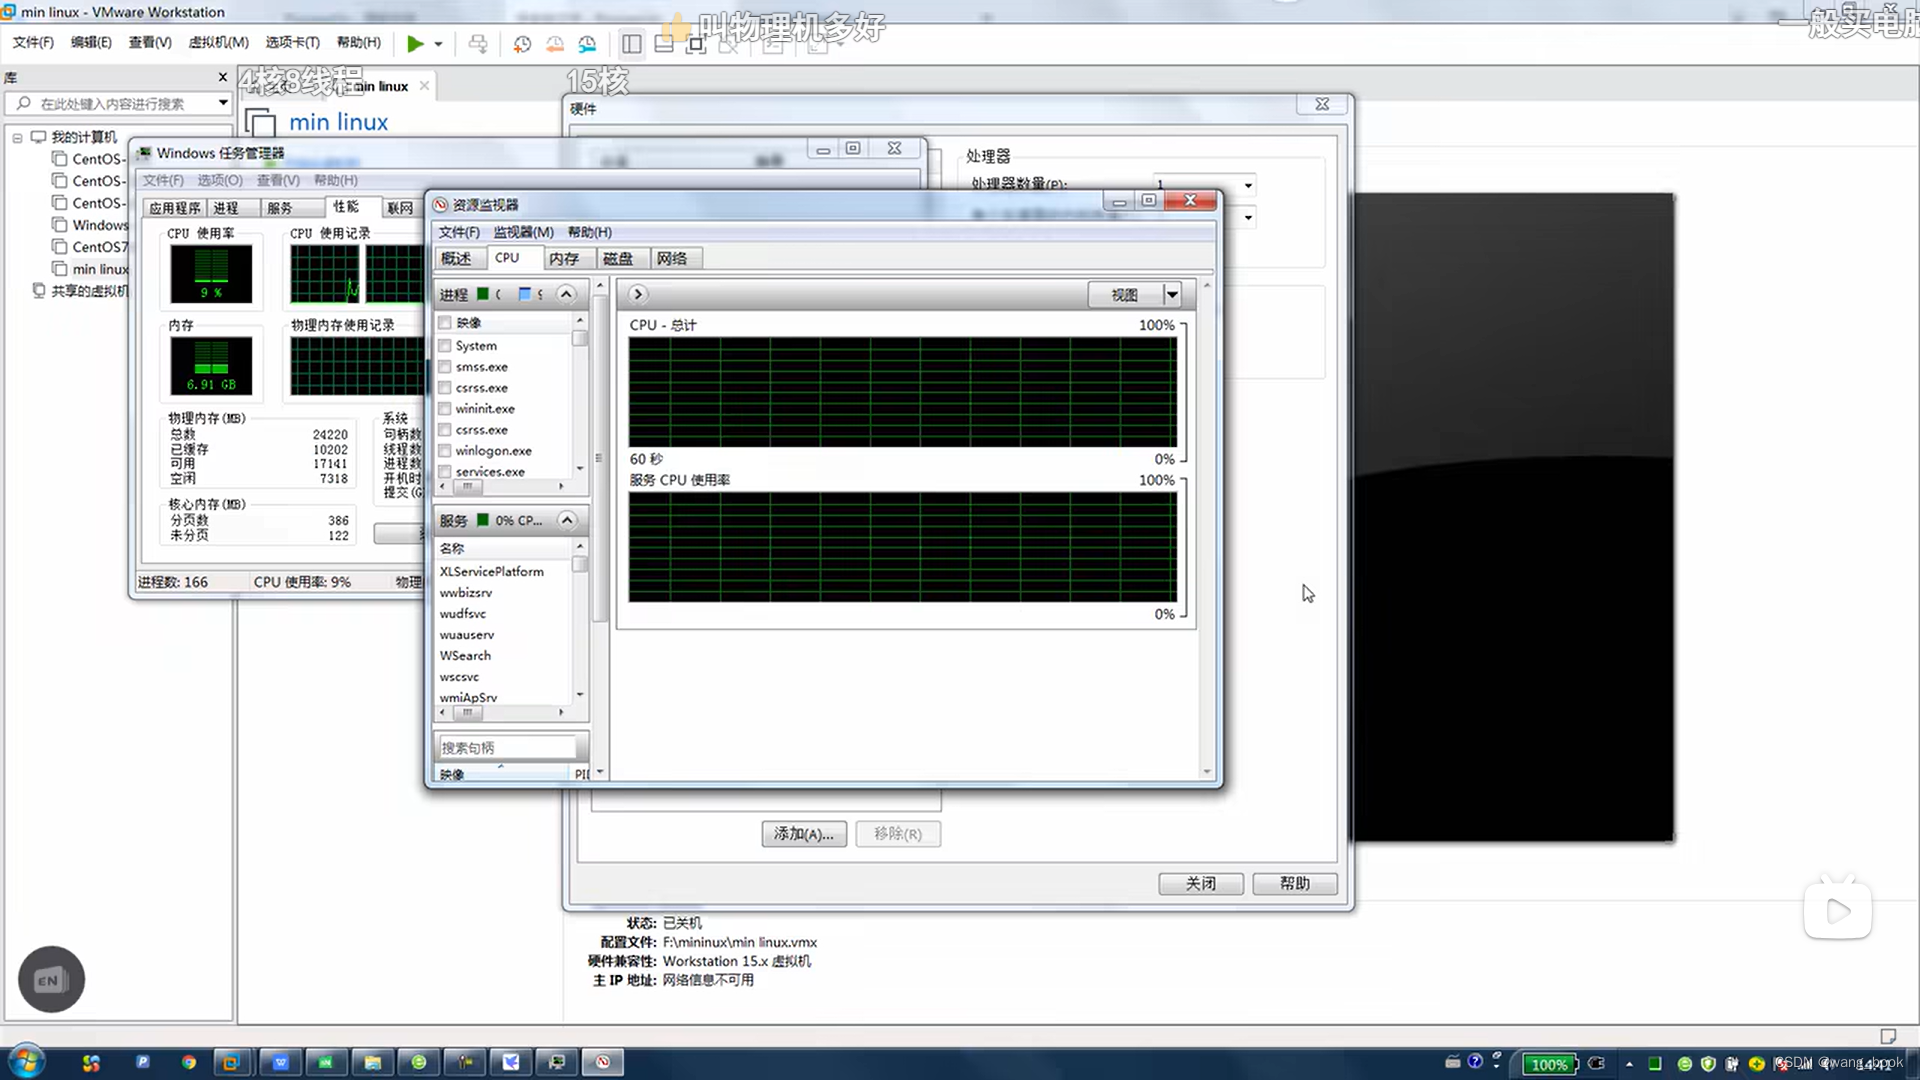Open the file explorer folder taskbar icon

pyautogui.click(x=372, y=1062)
